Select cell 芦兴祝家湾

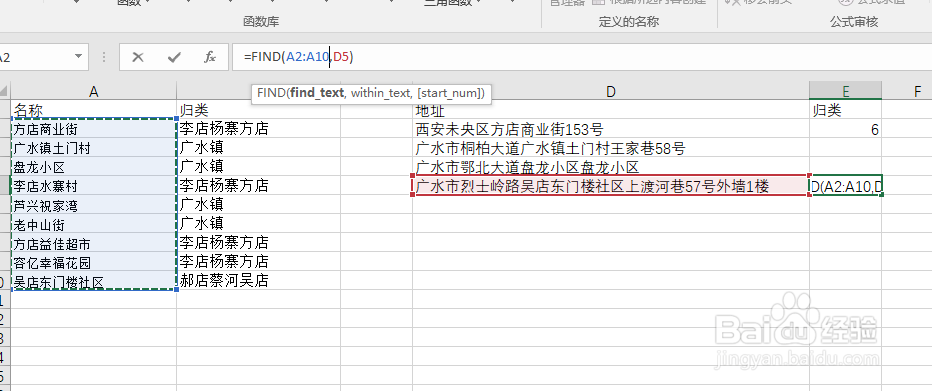tap(93, 205)
